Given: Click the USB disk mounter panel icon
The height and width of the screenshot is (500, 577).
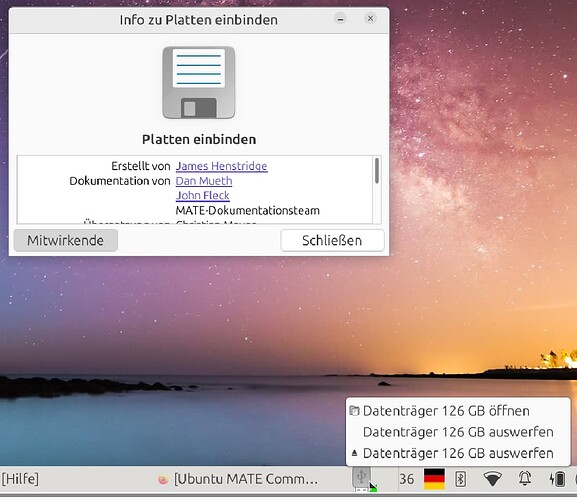Looking at the screenshot, I should coord(362,479).
